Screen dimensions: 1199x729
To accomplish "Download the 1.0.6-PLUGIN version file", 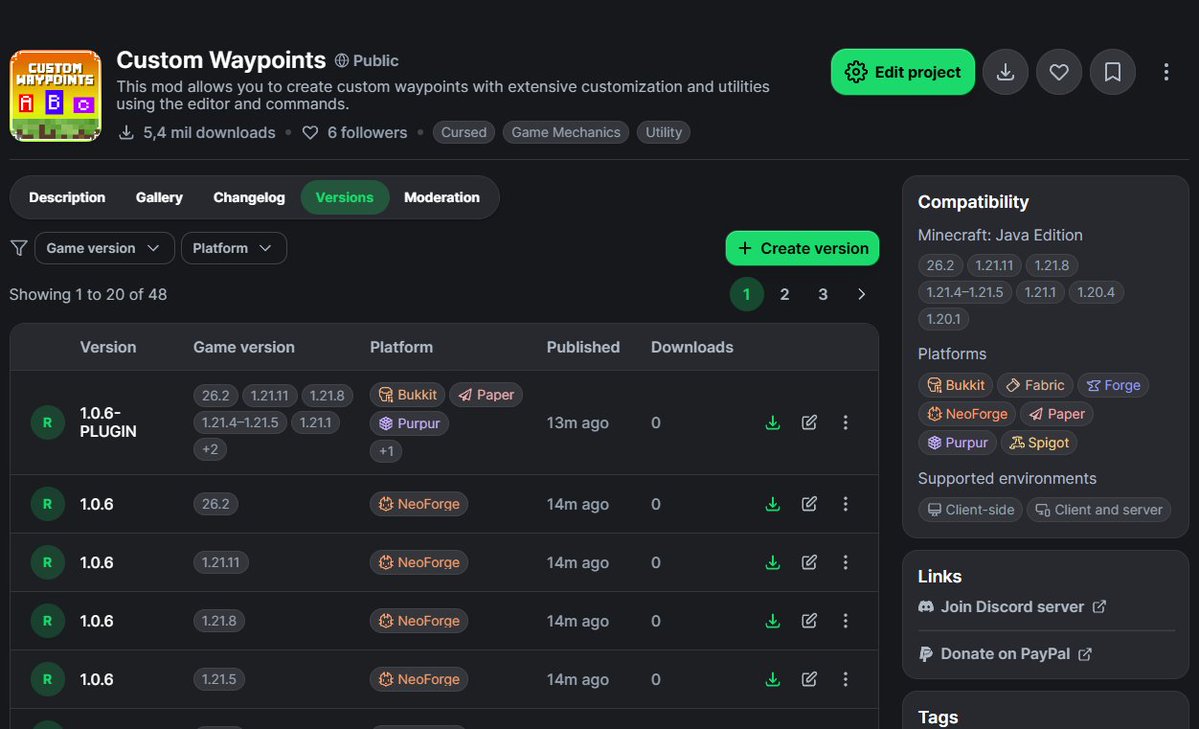I will (773, 422).
